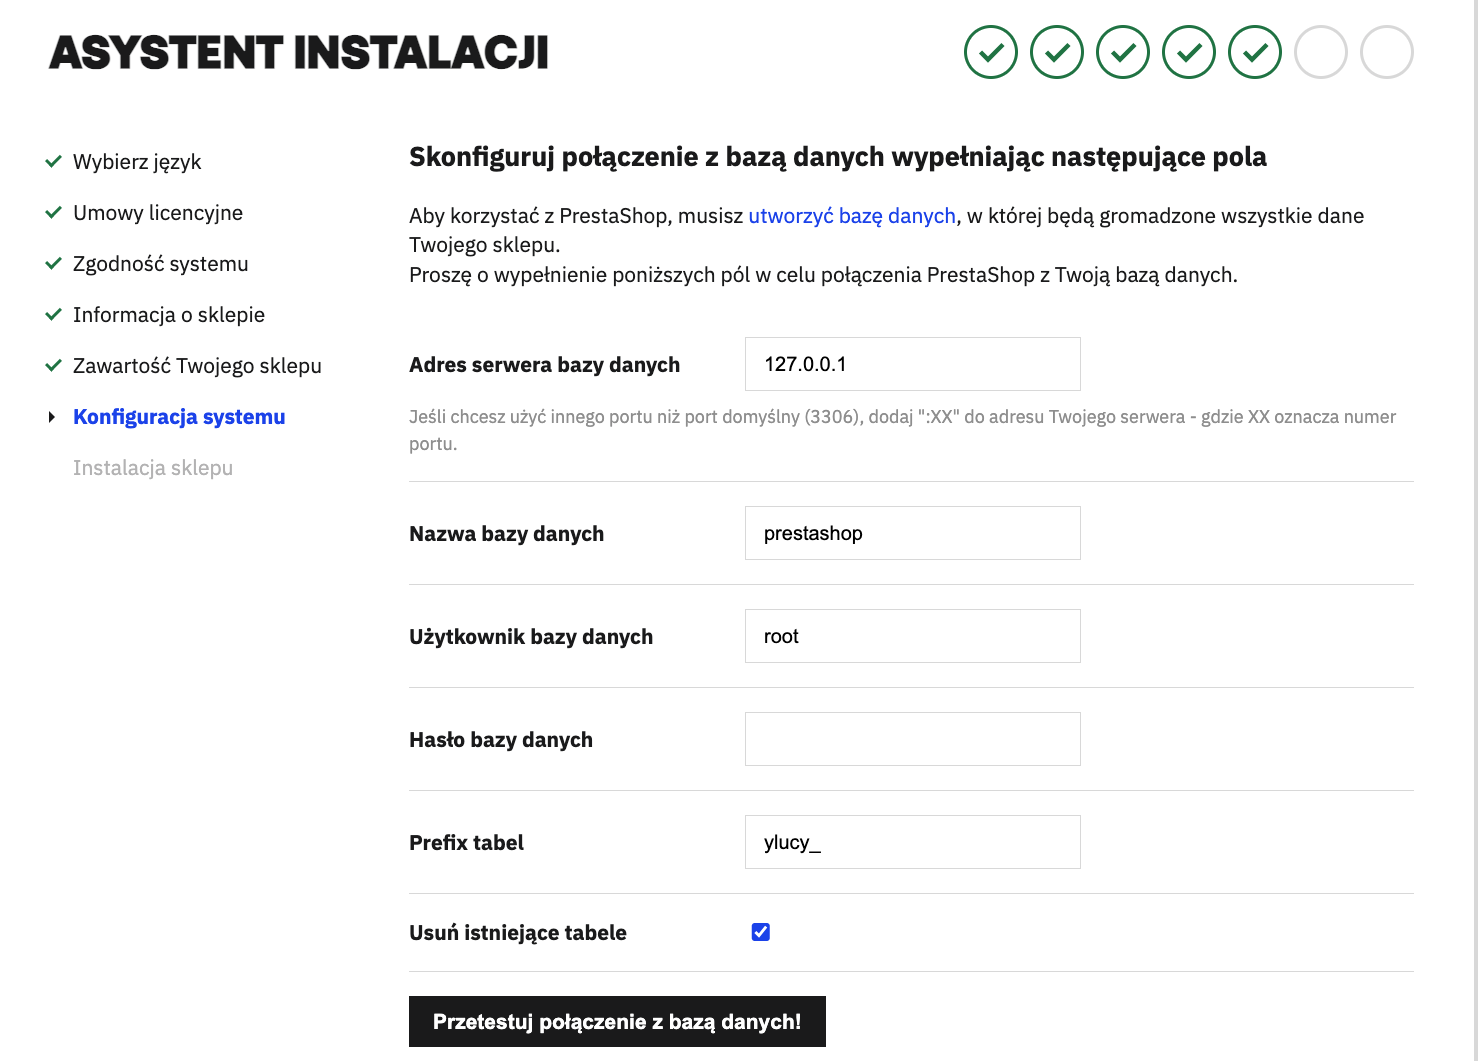Click the Użytkownik bazy danych label
Image resolution: width=1478 pixels, height=1061 pixels.
click(x=531, y=637)
